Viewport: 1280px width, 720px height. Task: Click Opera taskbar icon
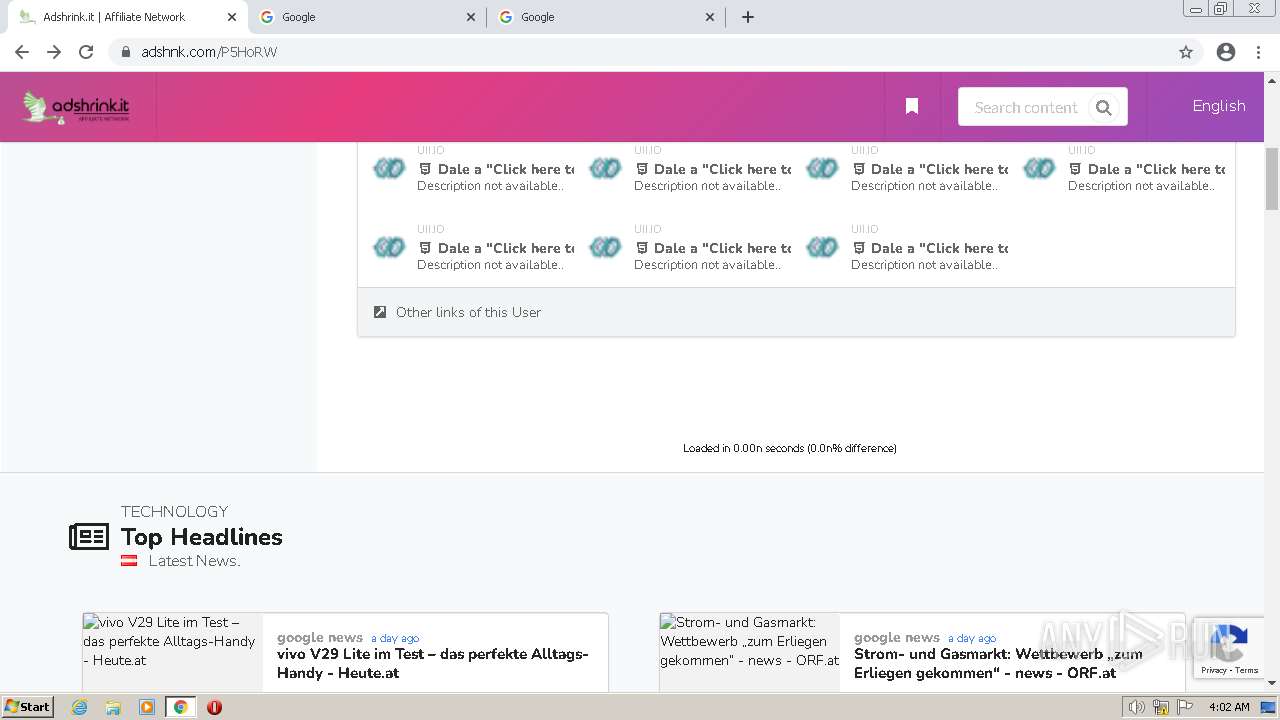point(214,707)
